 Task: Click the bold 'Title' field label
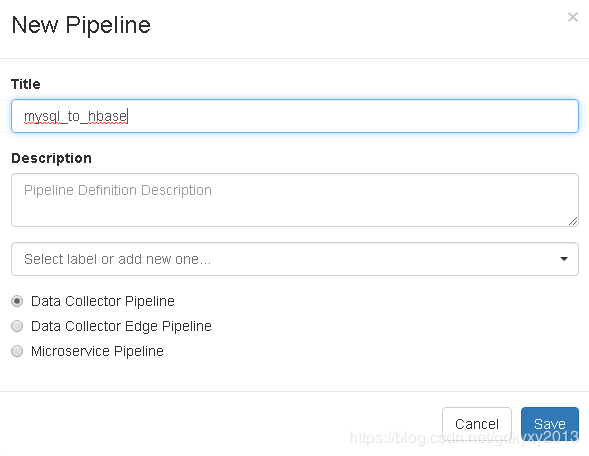point(26,84)
